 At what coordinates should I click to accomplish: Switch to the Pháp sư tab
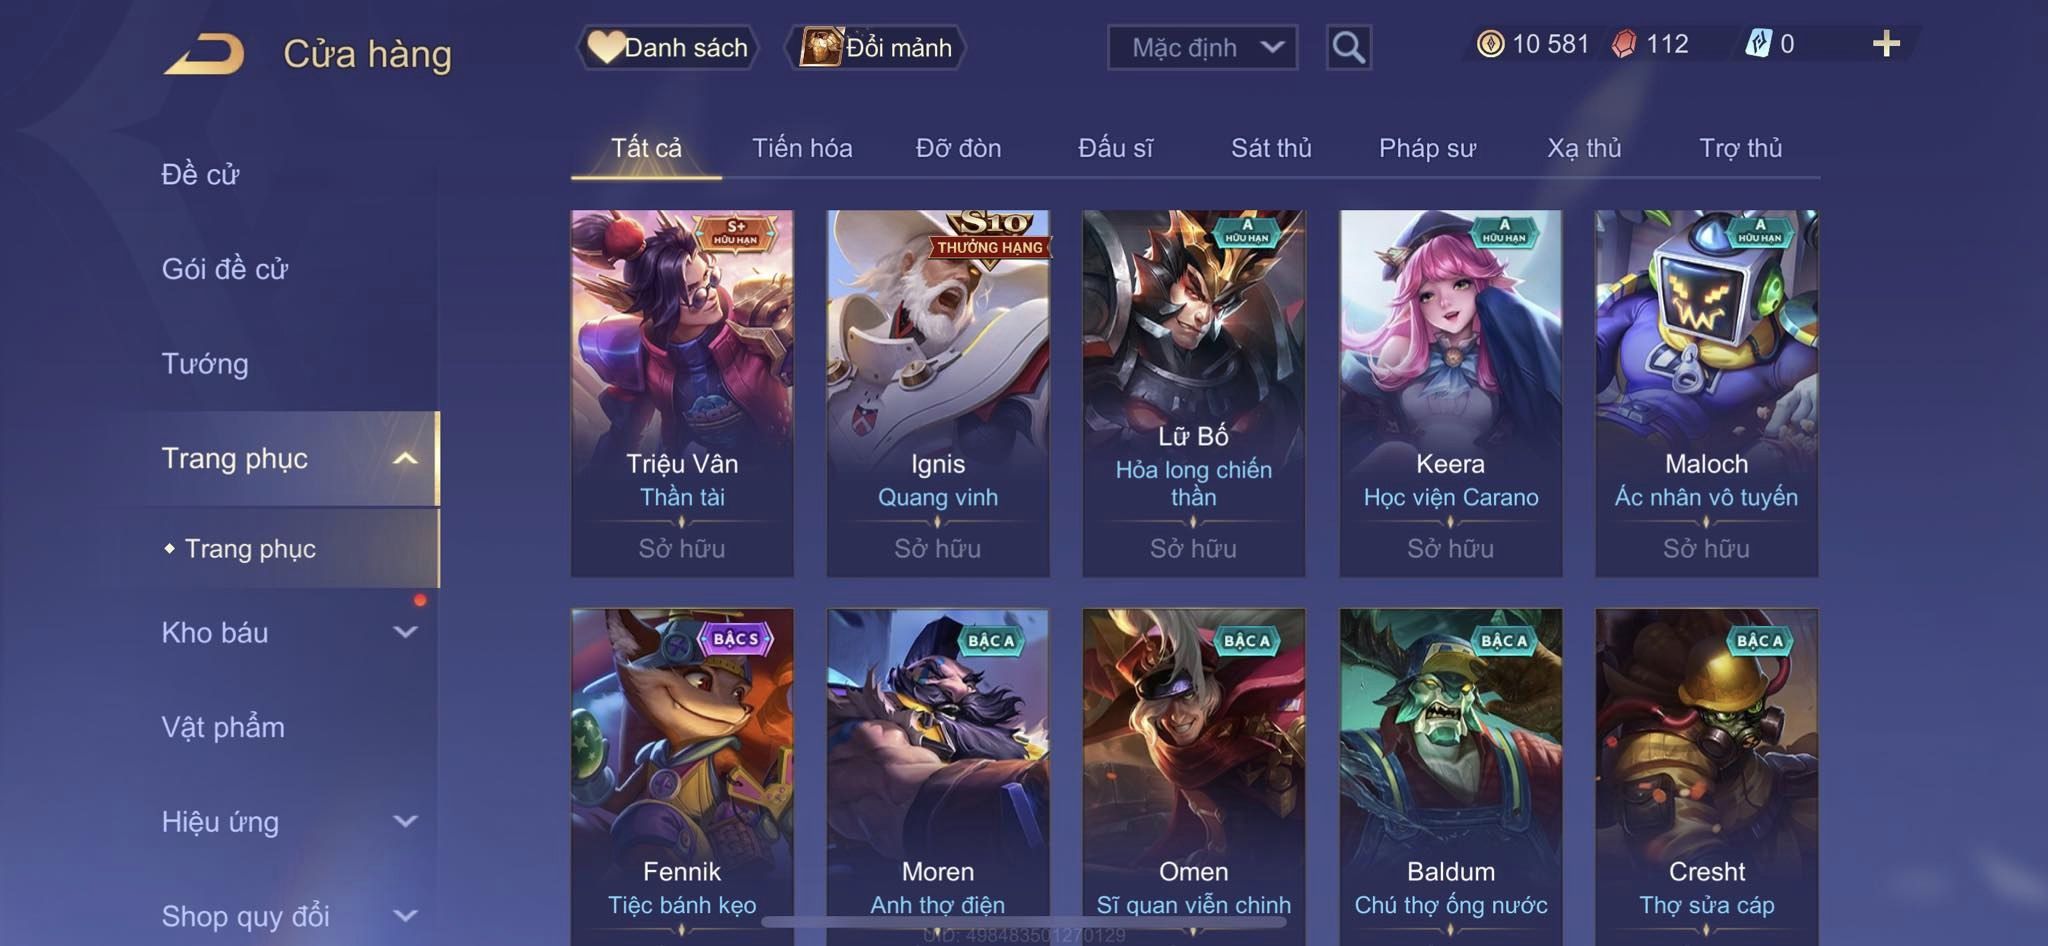pyautogui.click(x=1427, y=148)
